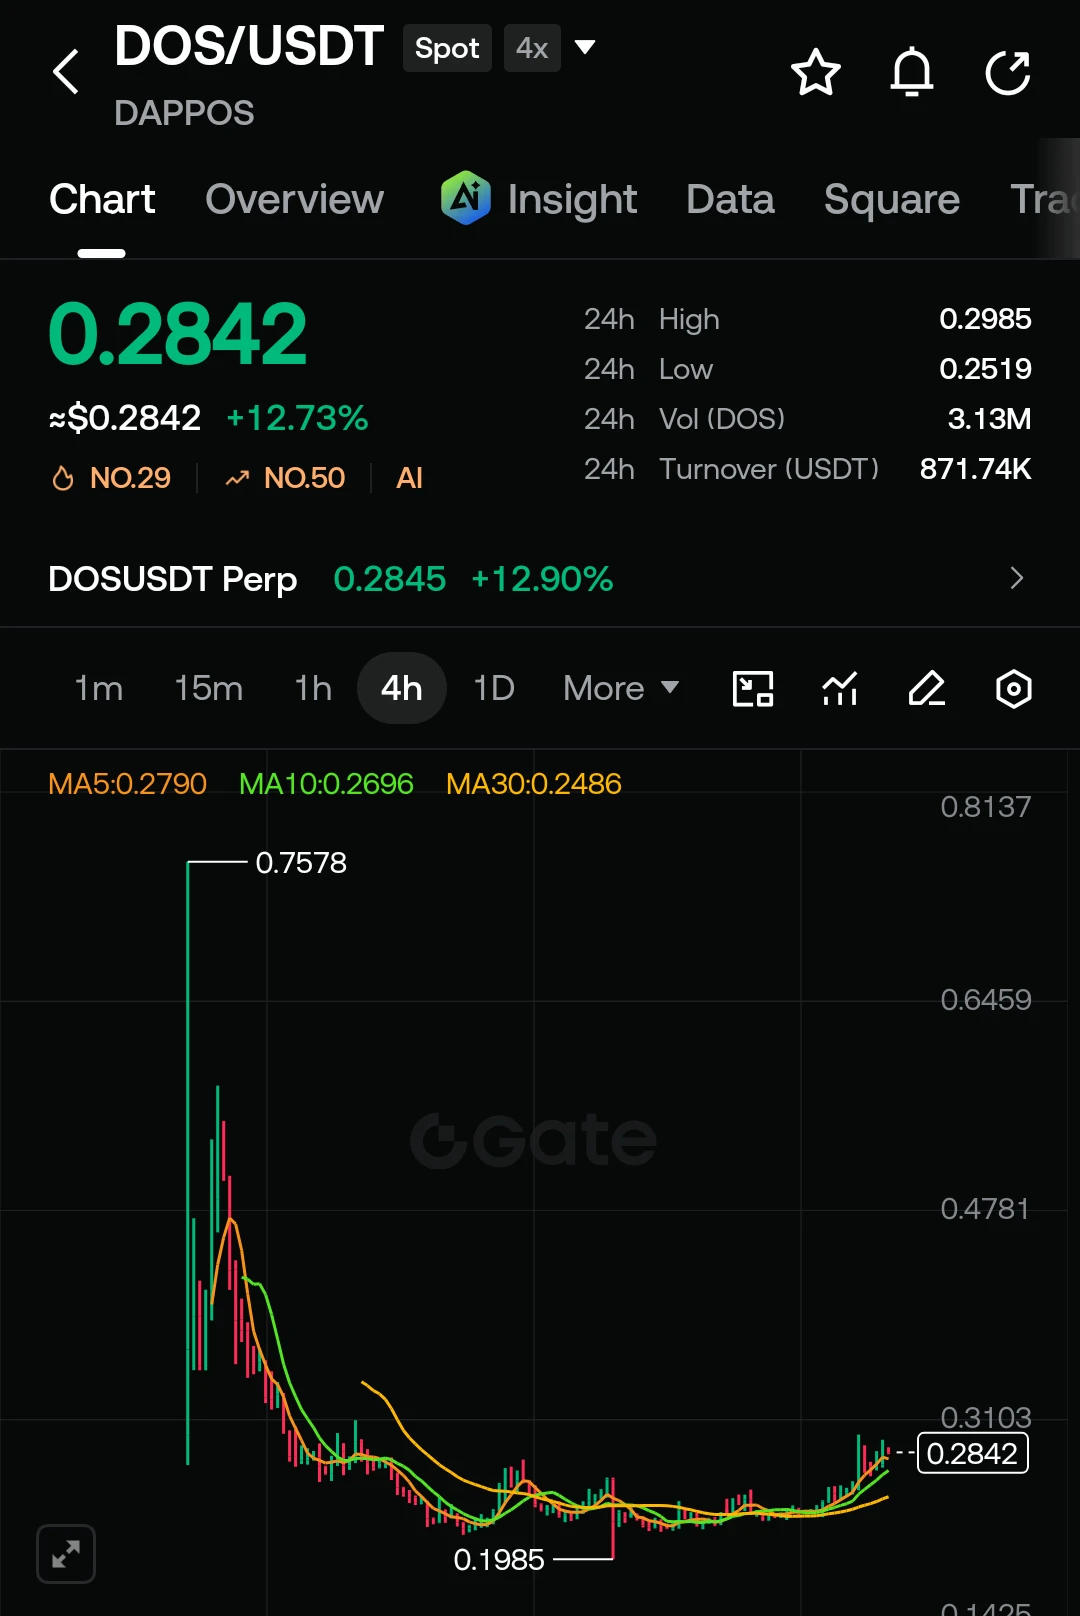This screenshot has height=1616, width=1080.
Task: Open picture-in-picture chart icon
Action: click(x=753, y=688)
